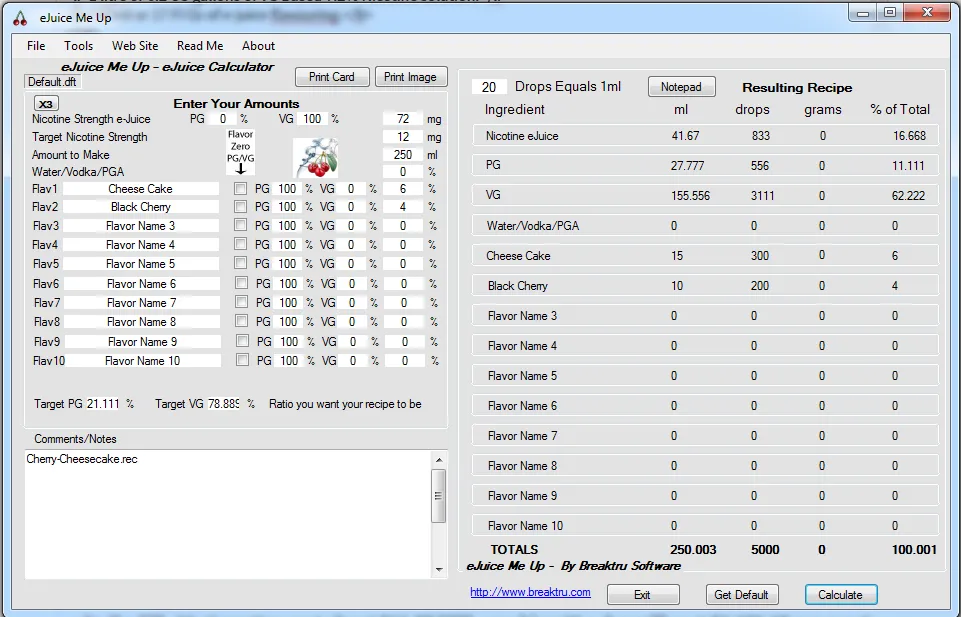Viewport: 961px width, 617px height.
Task: Open the File menu
Action: 36,46
